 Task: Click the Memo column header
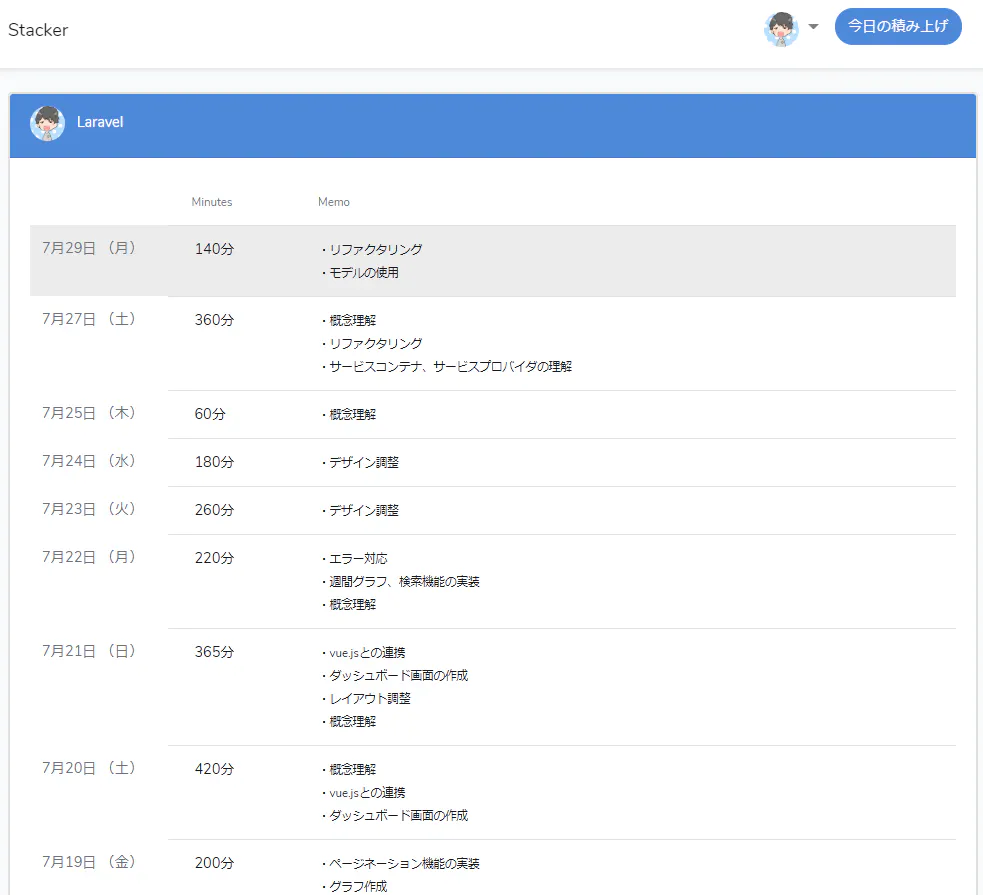coord(334,202)
